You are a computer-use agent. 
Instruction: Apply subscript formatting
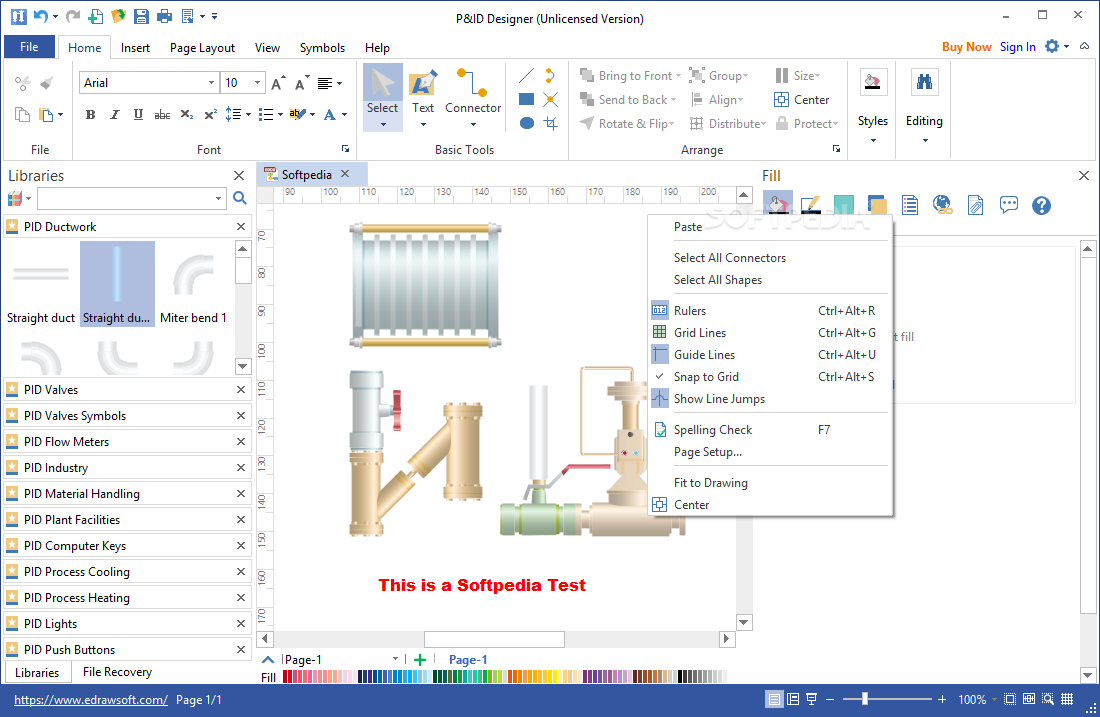point(186,114)
